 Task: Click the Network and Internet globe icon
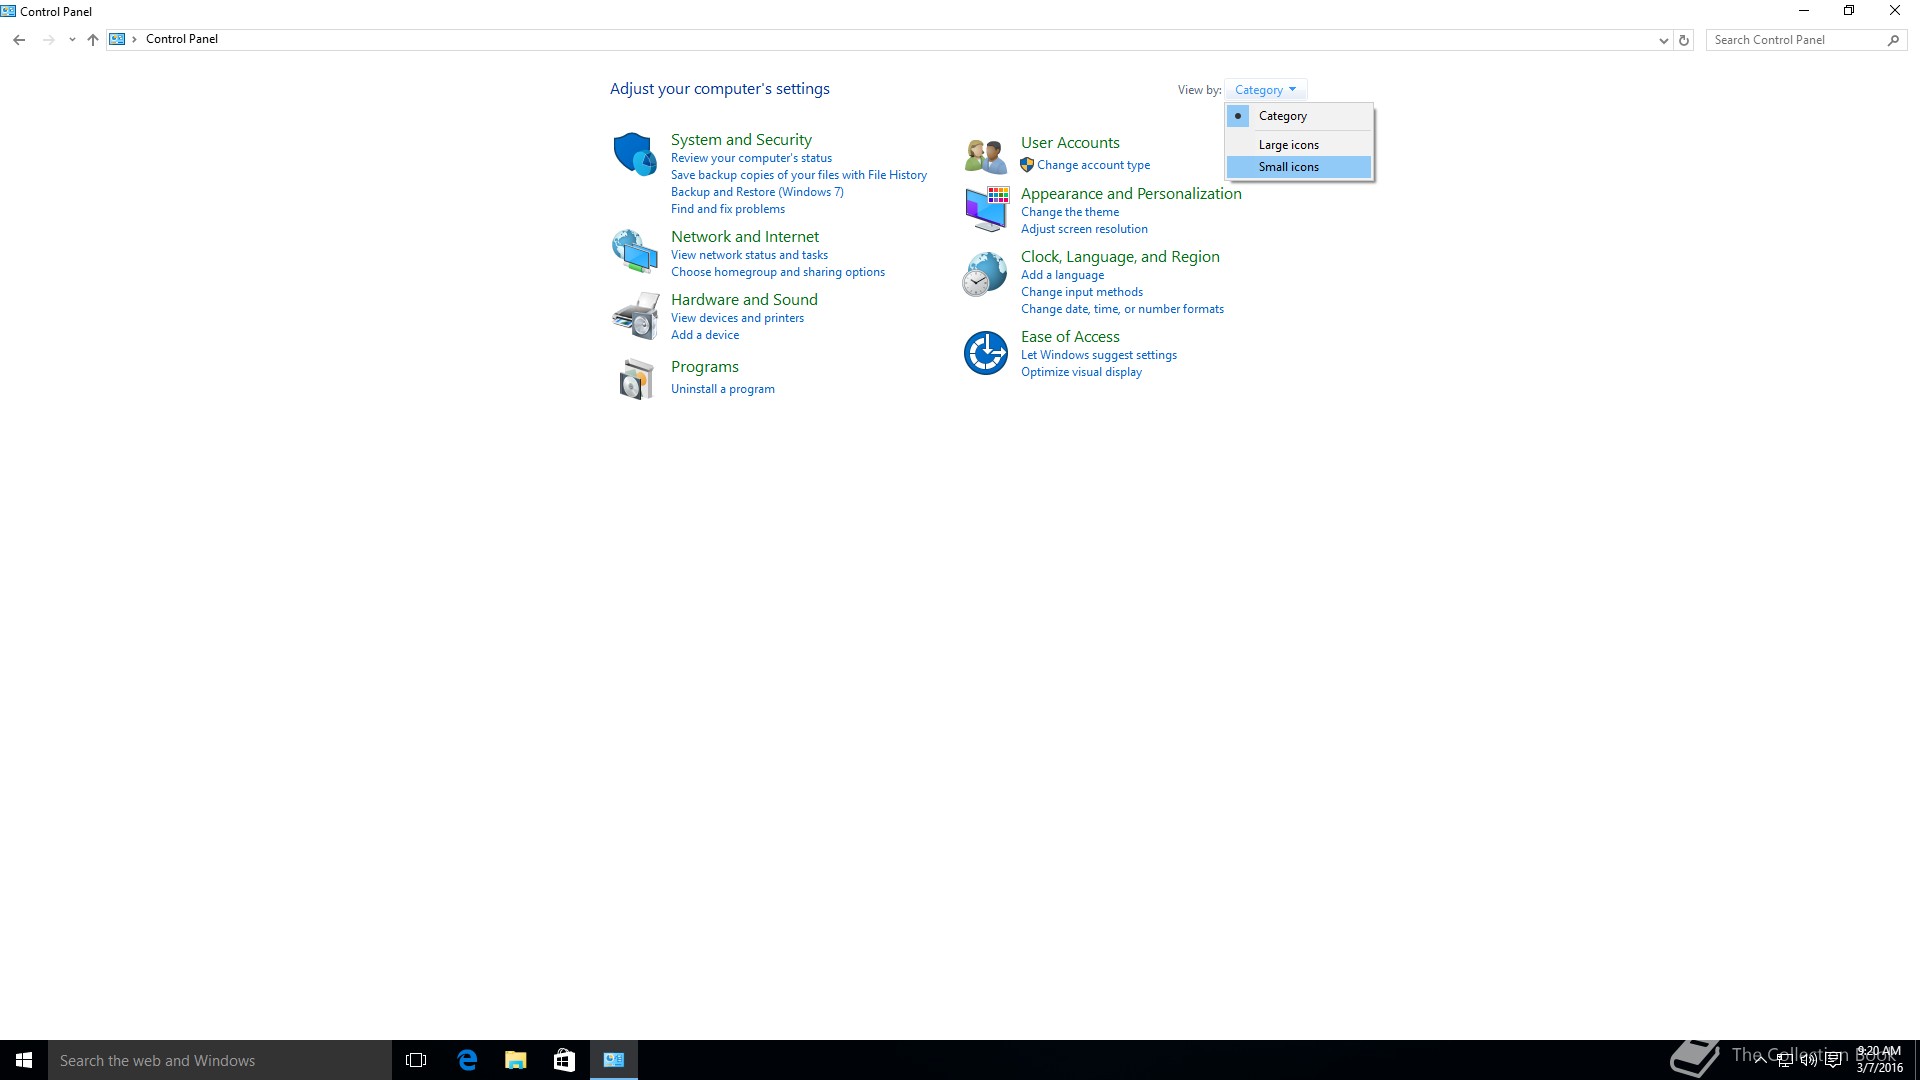click(x=634, y=251)
